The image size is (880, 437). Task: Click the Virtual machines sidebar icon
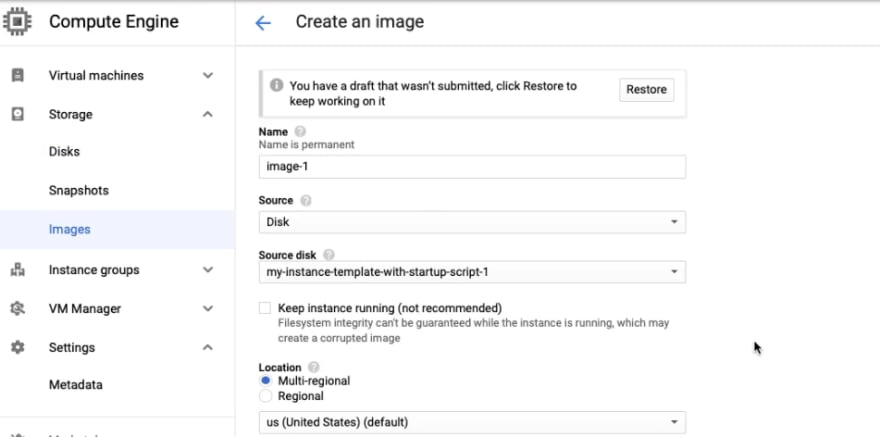pos(18,75)
